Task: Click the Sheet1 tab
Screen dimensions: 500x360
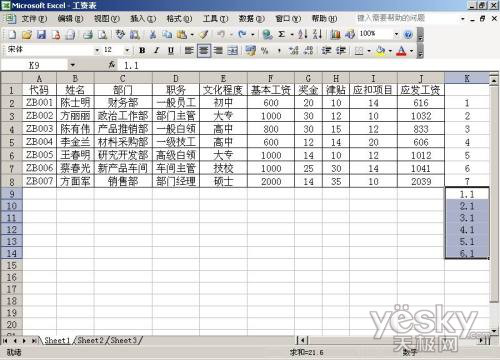Action: (x=57, y=340)
